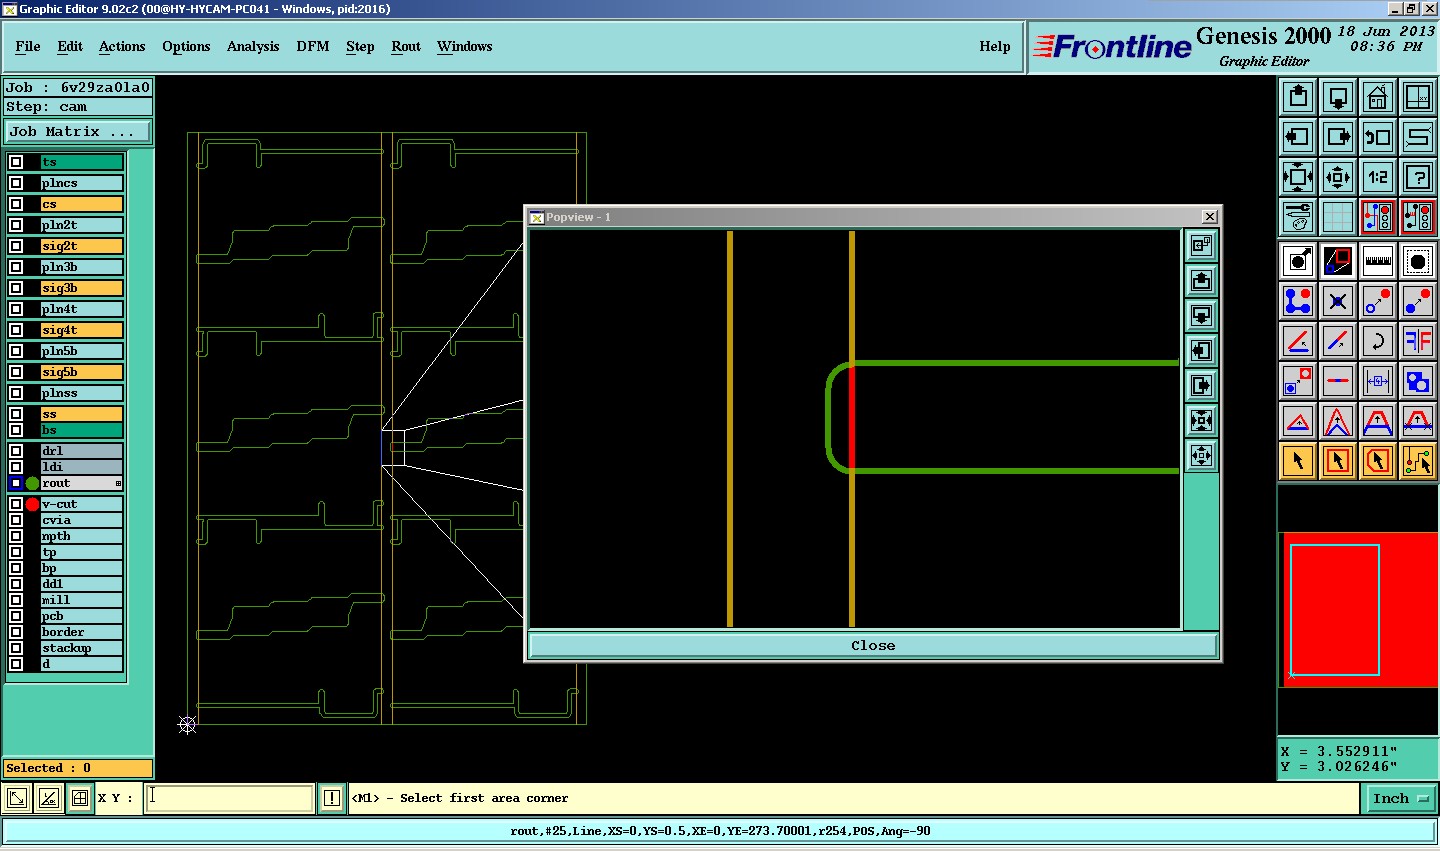Click the ruler measurement tool icon
Image resolution: width=1440 pixels, height=851 pixels.
(1378, 261)
